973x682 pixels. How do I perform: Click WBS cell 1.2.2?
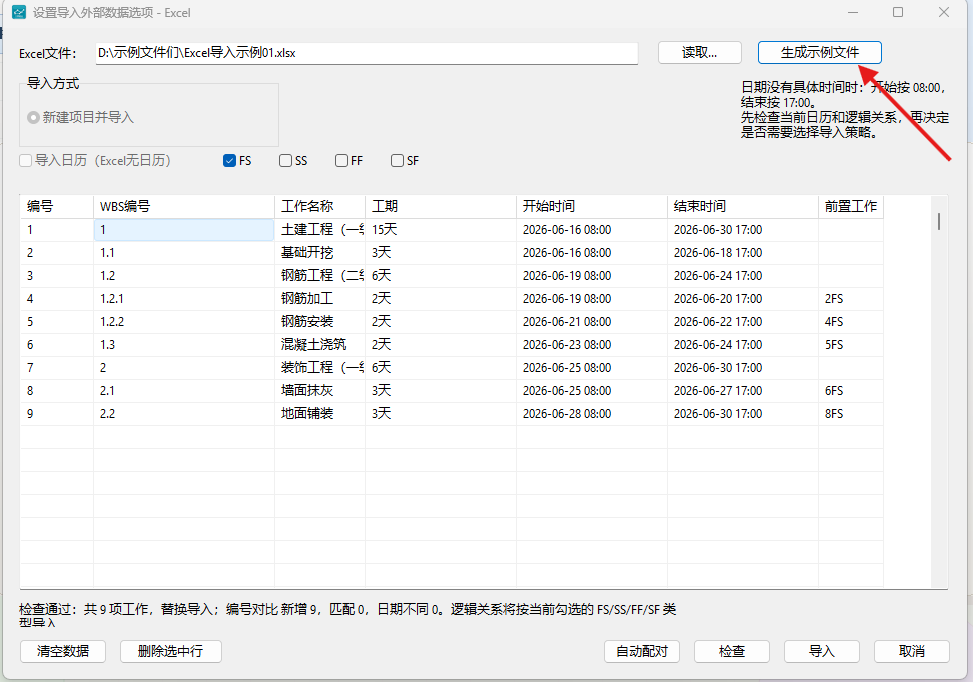click(184, 321)
